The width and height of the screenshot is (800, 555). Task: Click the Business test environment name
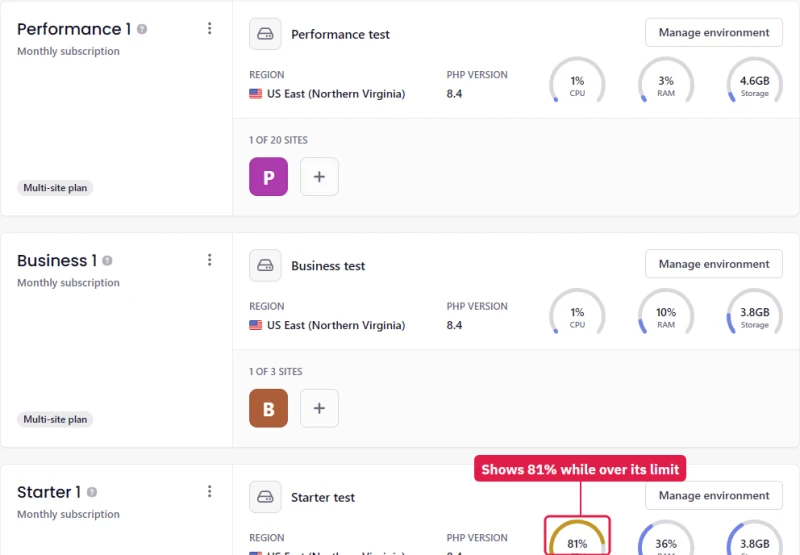(328, 266)
